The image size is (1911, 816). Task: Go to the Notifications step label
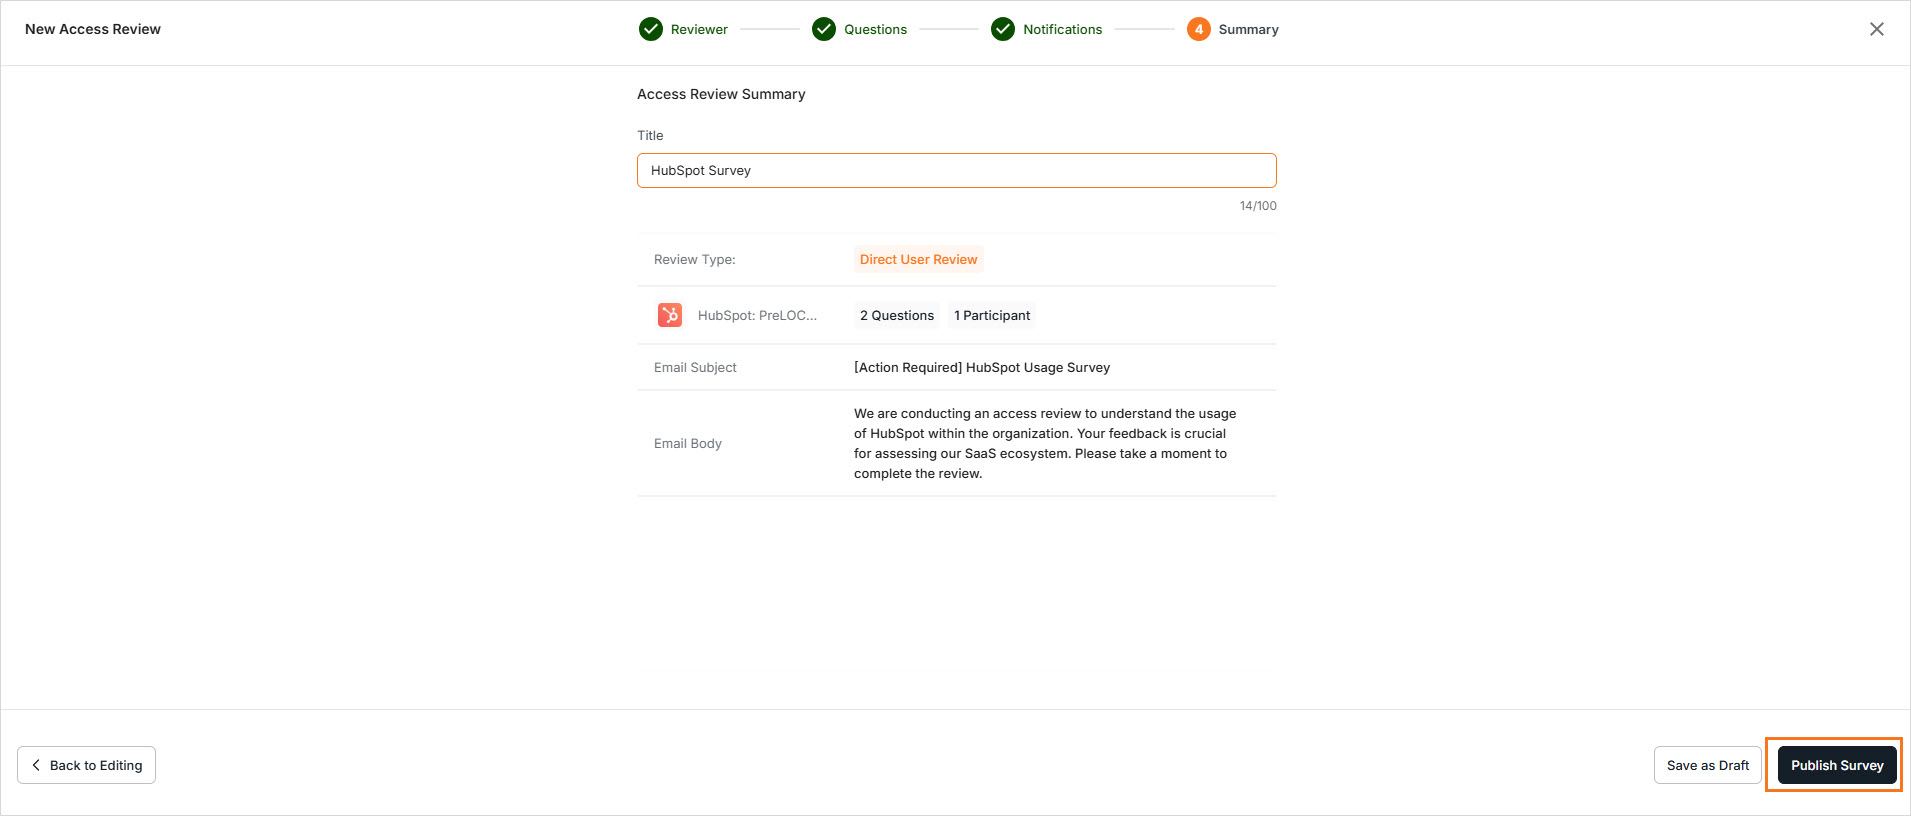[1062, 29]
